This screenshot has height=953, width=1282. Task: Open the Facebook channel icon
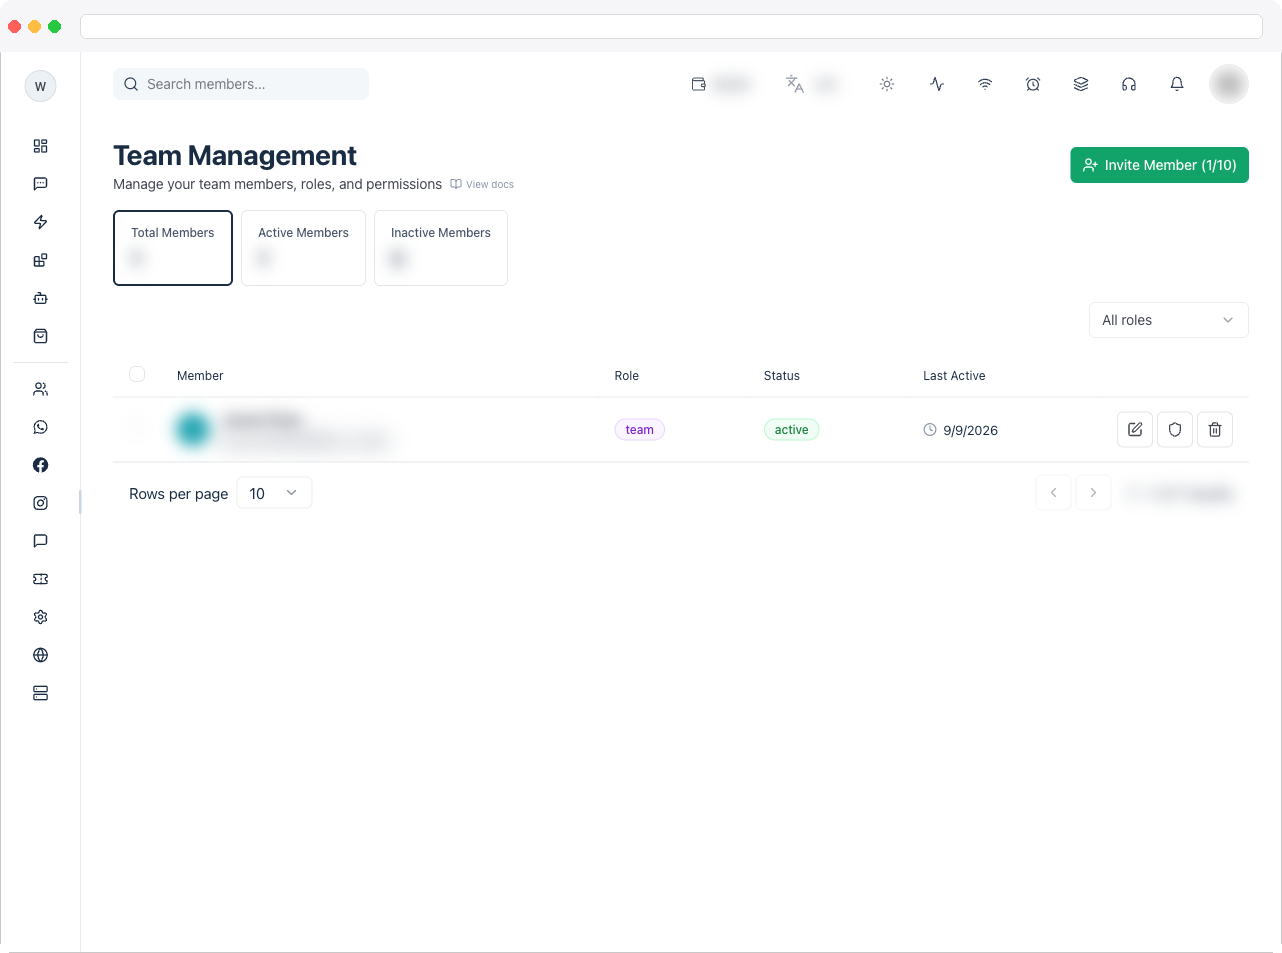[x=40, y=465]
